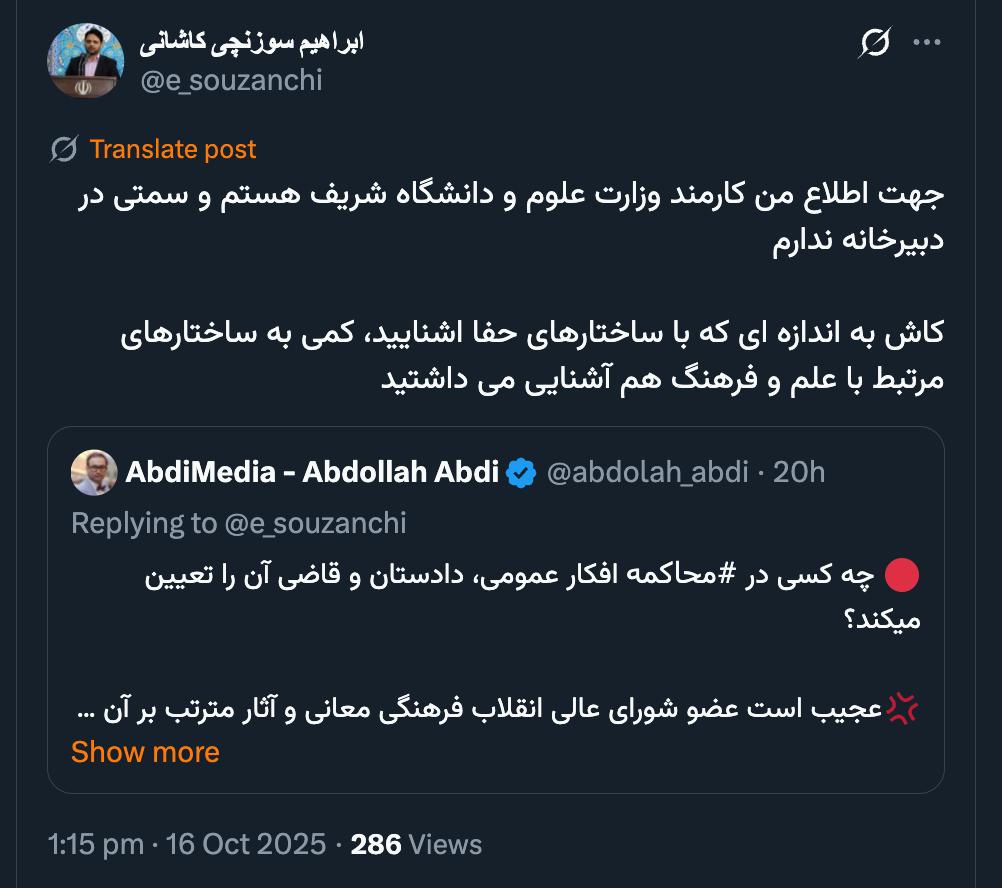The height and width of the screenshot is (888, 1002).
Task: Click the 1:15 pm · 16 Oct 2025 timestamp
Action: [187, 844]
